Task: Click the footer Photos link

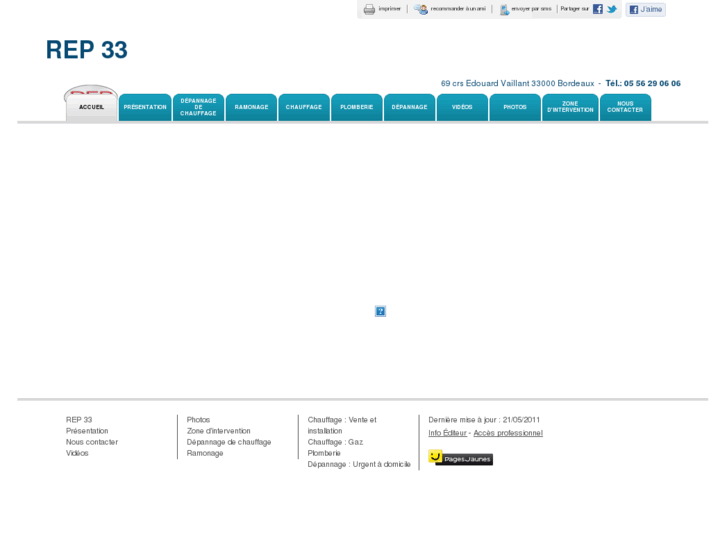Action: pyautogui.click(x=198, y=420)
